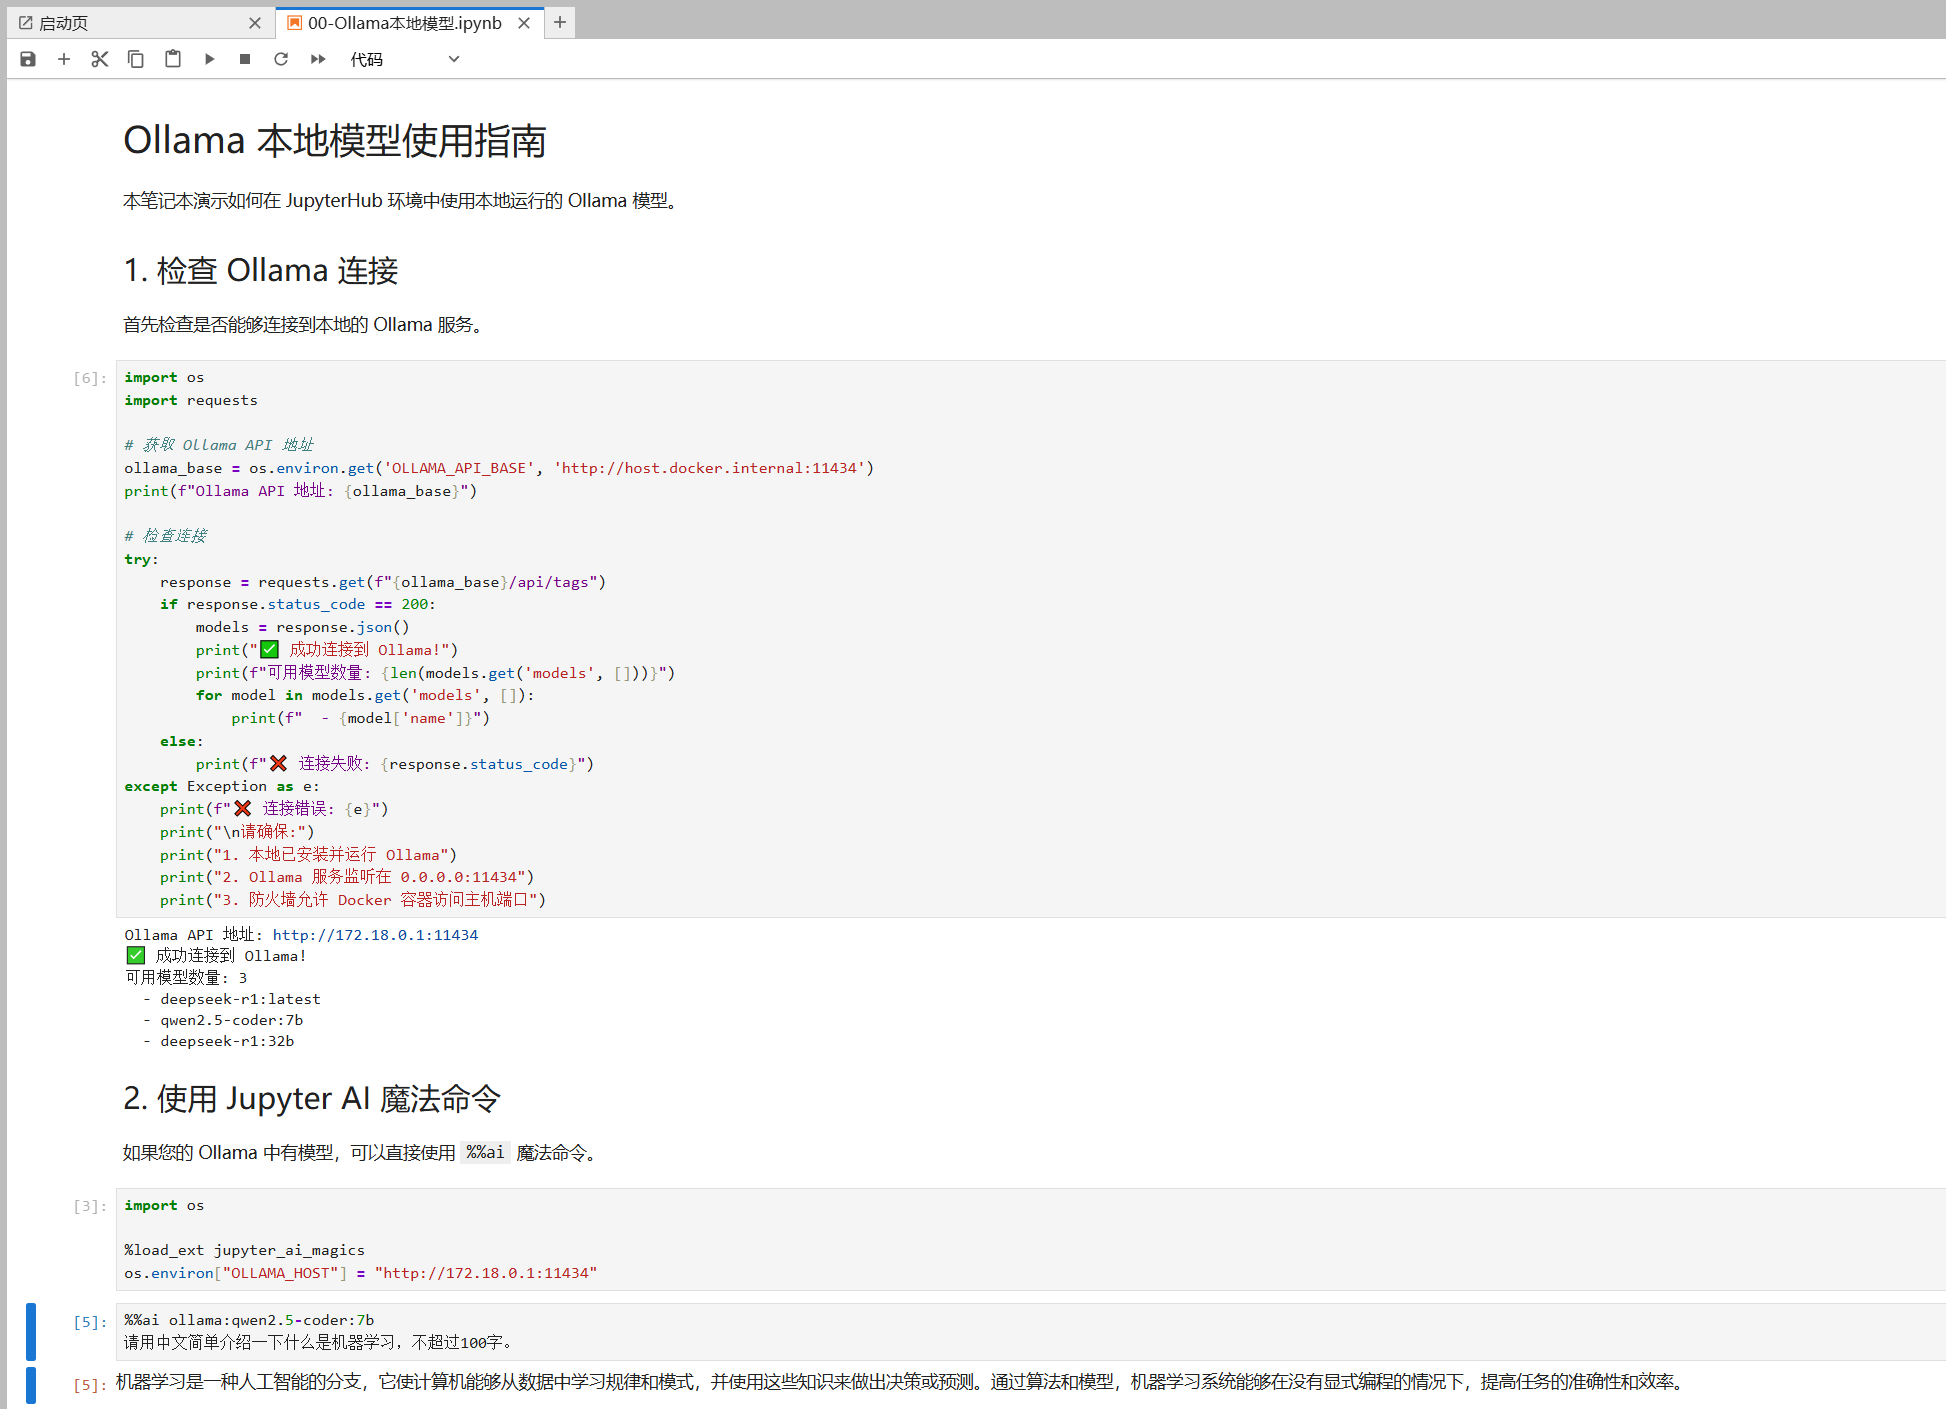Interrupt the kernel with the stop icon
The width and height of the screenshot is (1946, 1409).
245,59
